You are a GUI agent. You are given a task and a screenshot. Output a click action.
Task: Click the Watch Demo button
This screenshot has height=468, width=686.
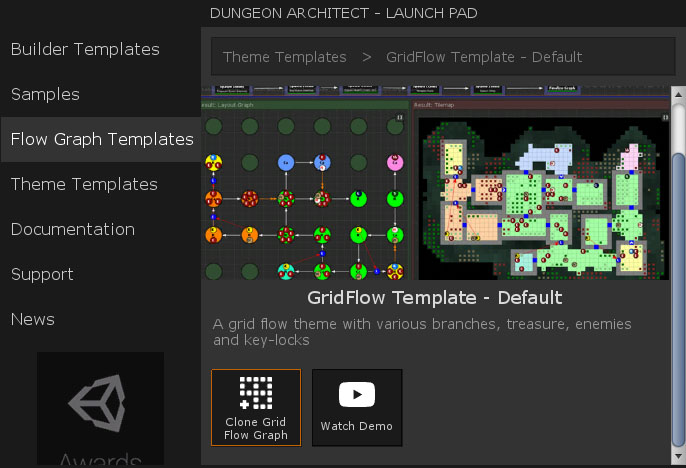357,408
